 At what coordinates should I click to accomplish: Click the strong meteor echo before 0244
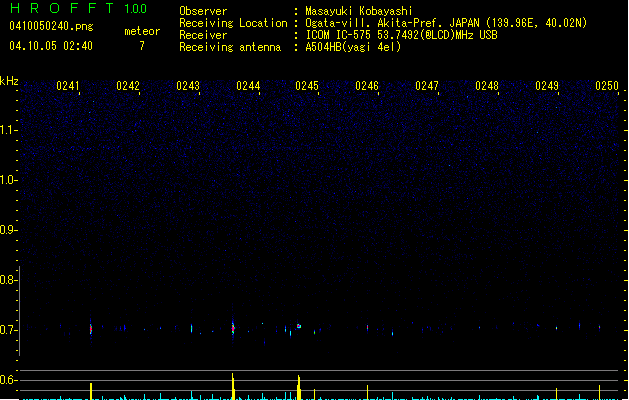233,328
